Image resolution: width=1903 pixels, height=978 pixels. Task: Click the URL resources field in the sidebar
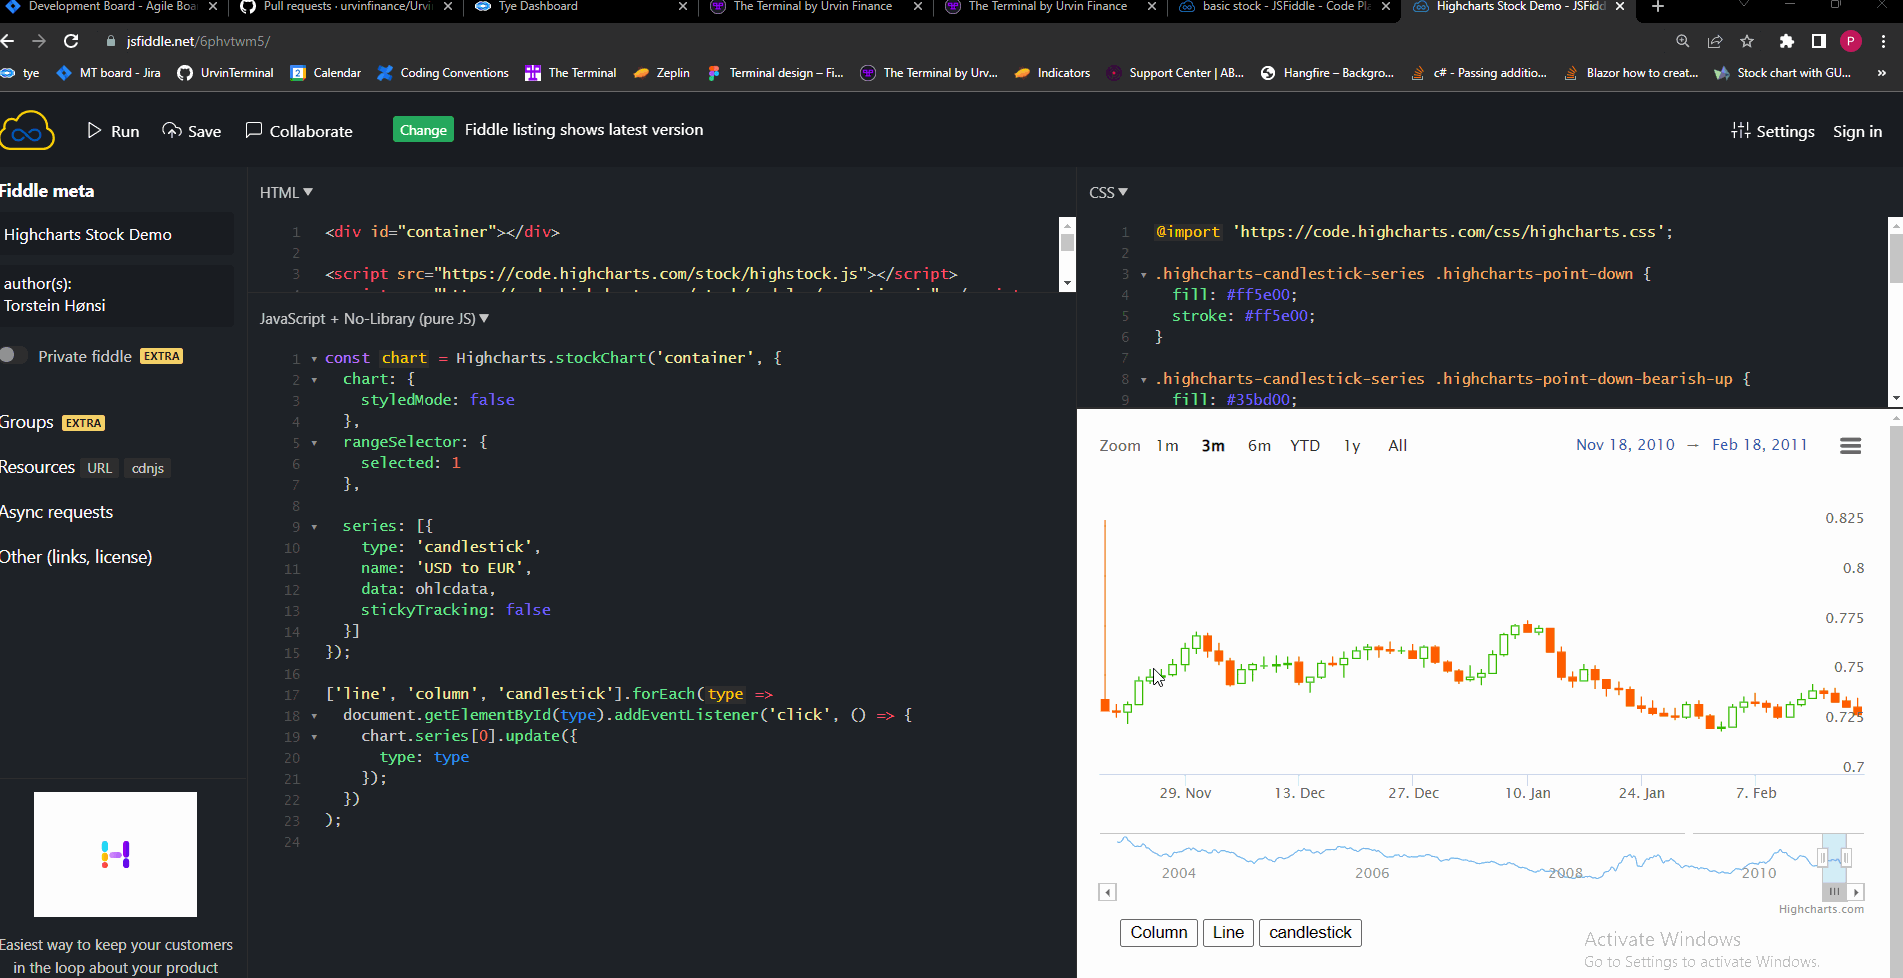(99, 467)
